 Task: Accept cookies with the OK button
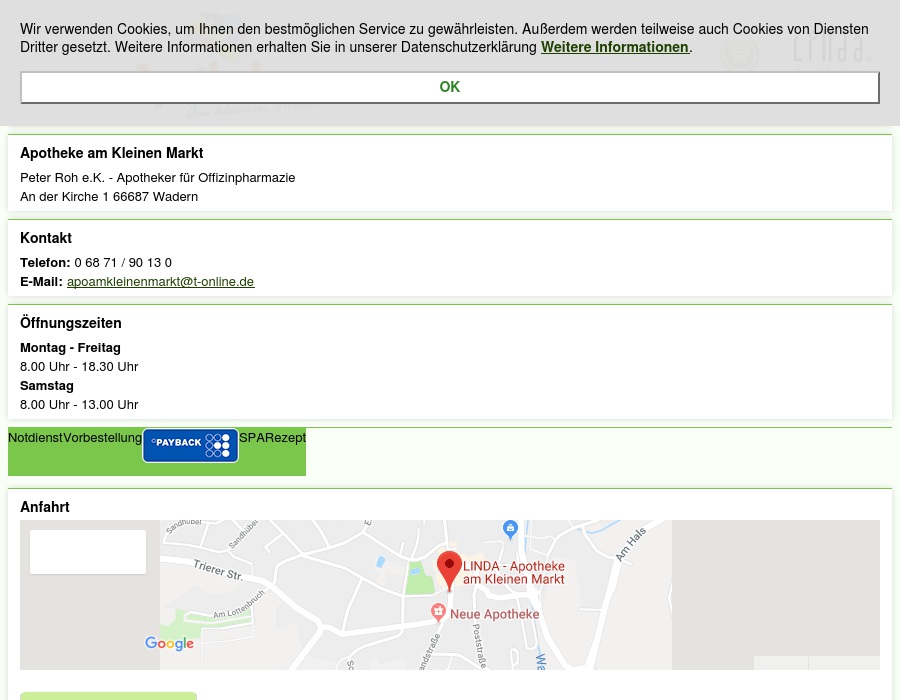click(x=449, y=87)
